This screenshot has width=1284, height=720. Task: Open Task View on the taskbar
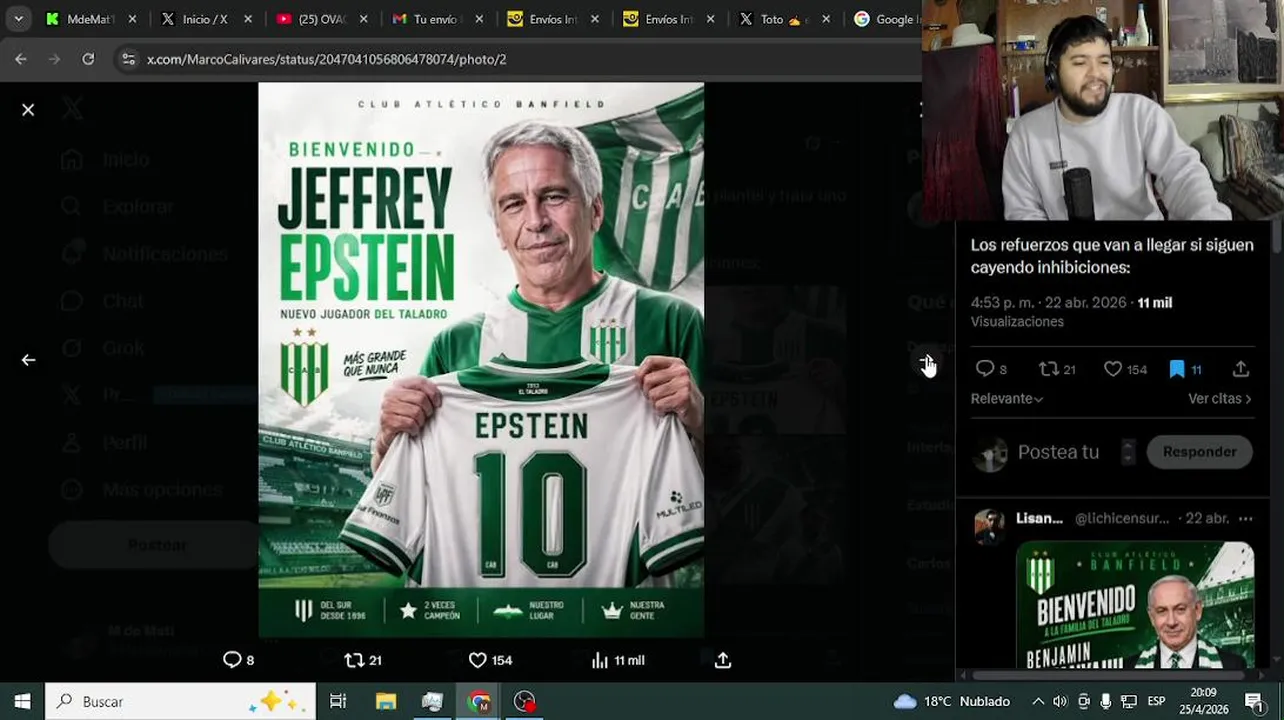point(338,701)
